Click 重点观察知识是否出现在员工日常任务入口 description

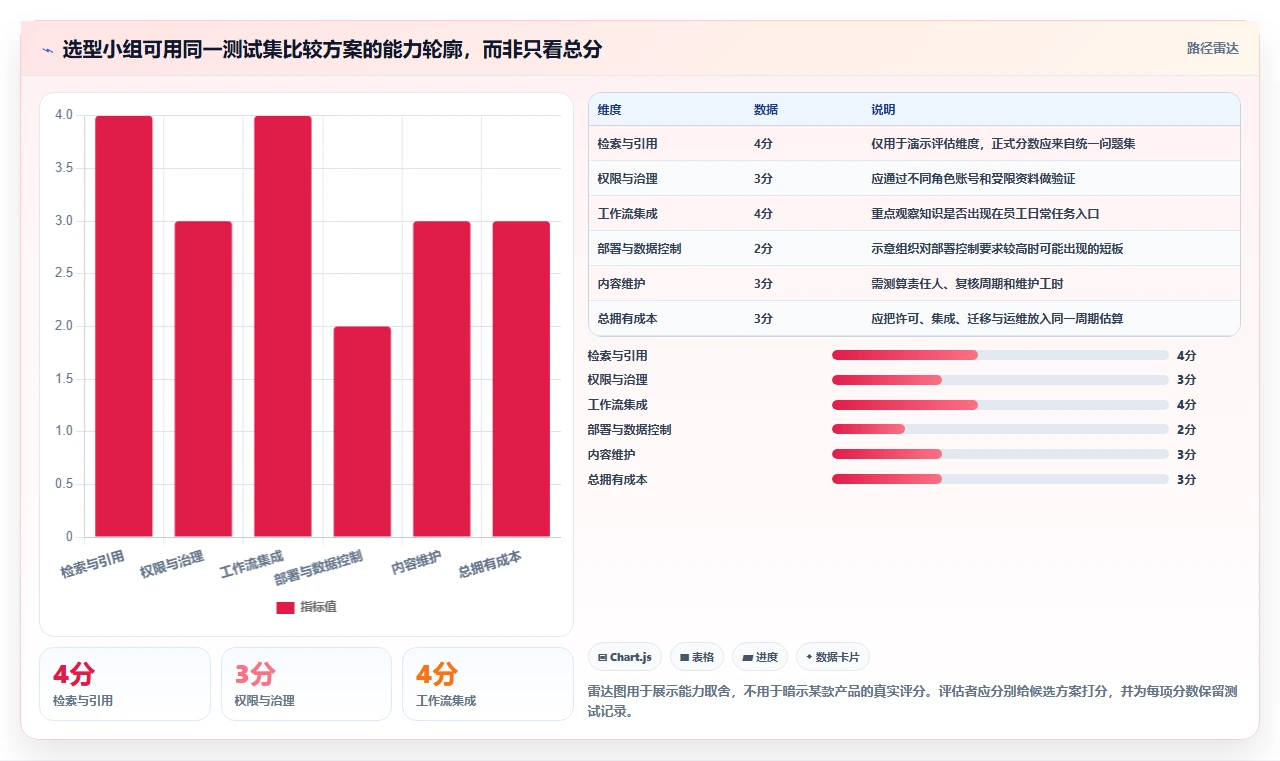(x=985, y=214)
